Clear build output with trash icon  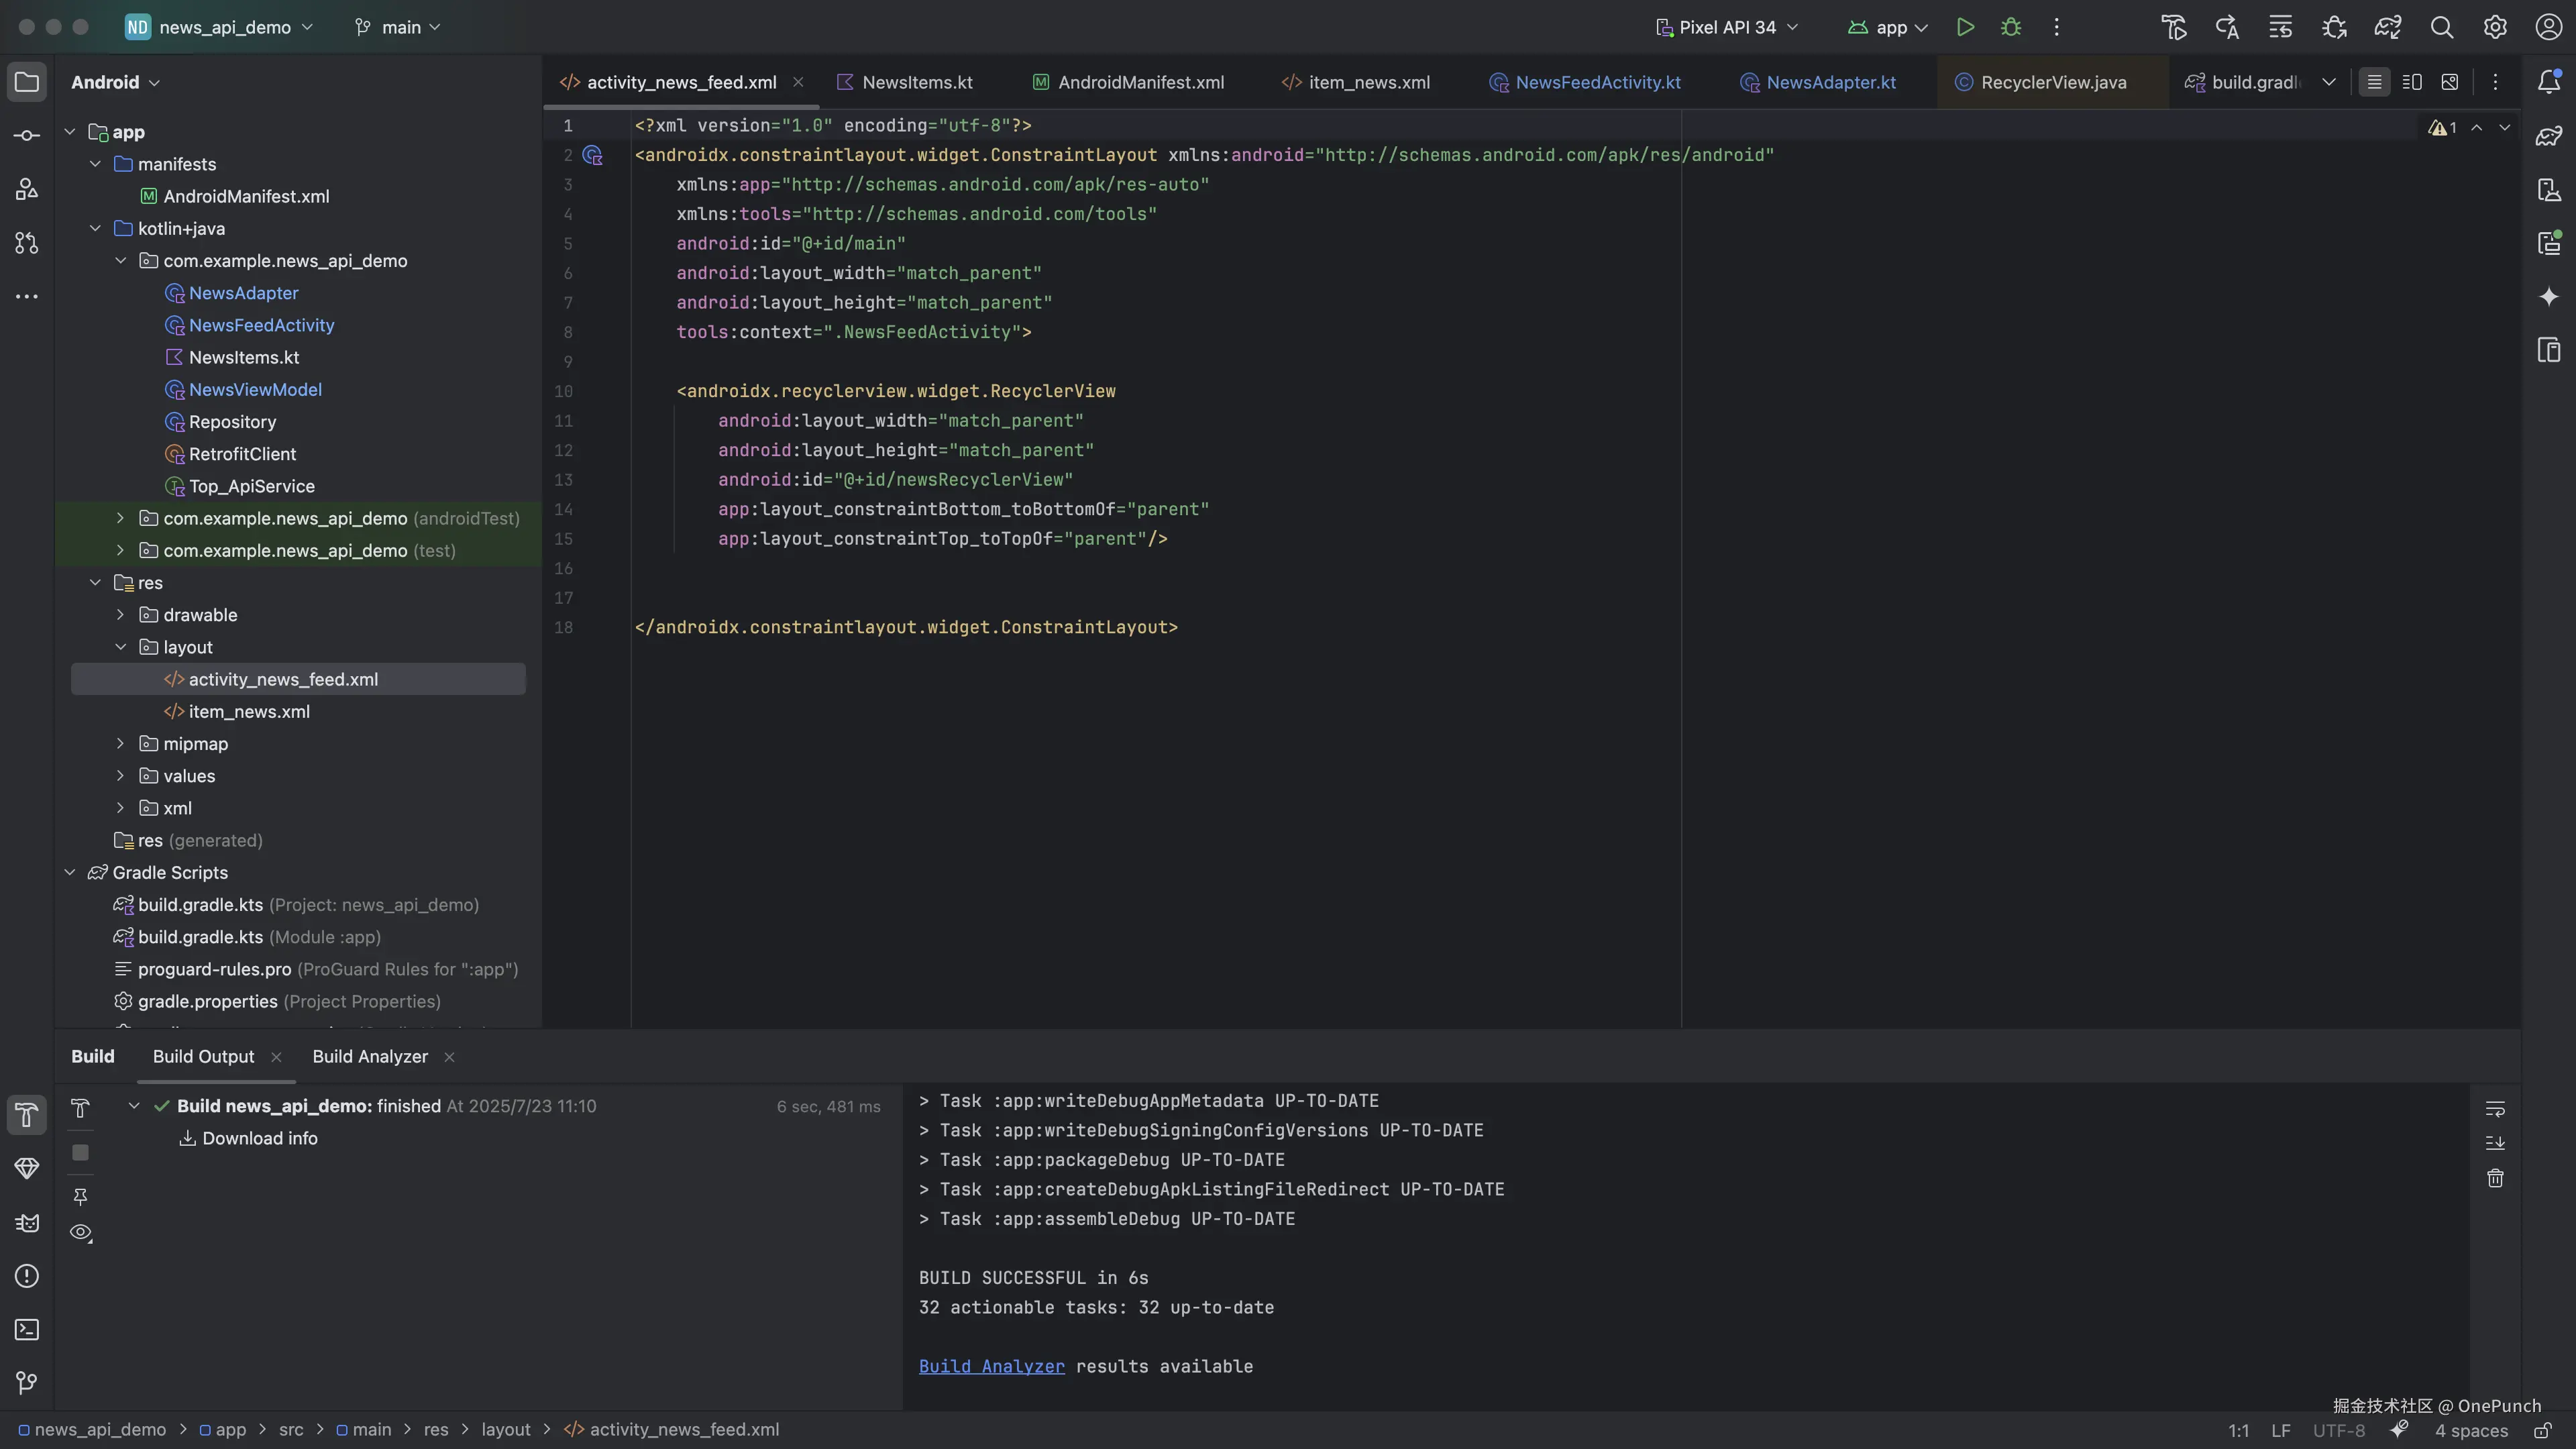click(2495, 1178)
